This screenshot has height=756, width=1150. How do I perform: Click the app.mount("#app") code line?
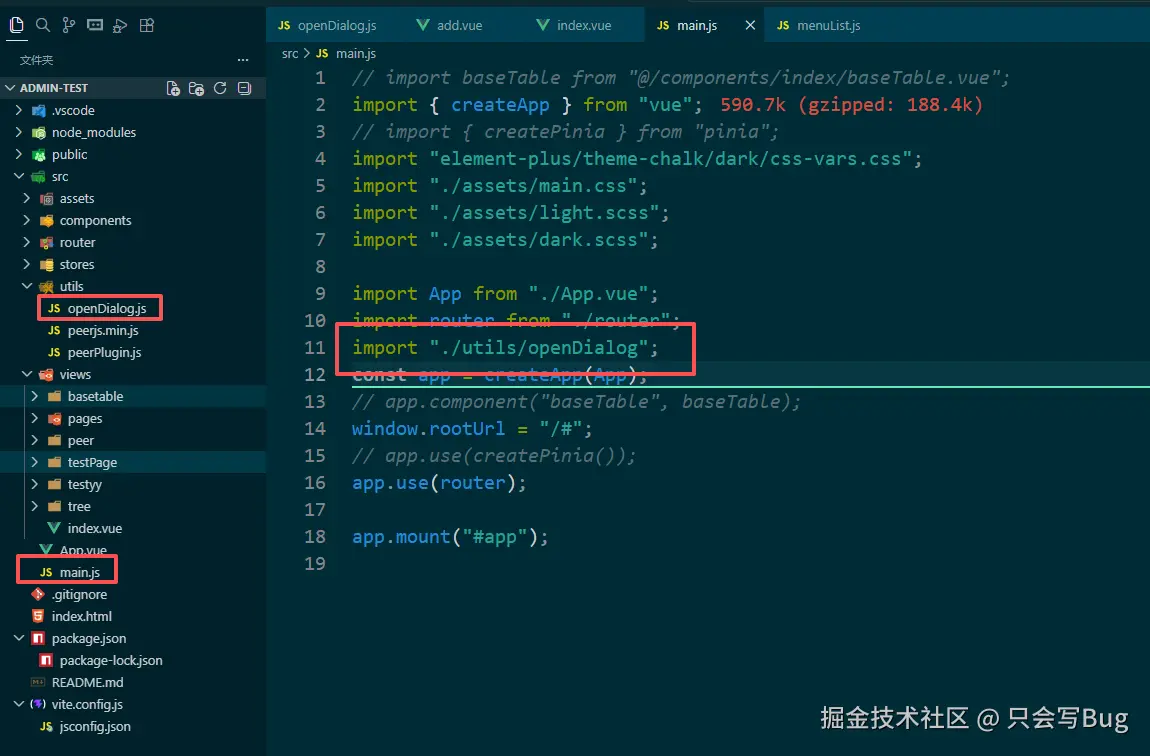[450, 537]
